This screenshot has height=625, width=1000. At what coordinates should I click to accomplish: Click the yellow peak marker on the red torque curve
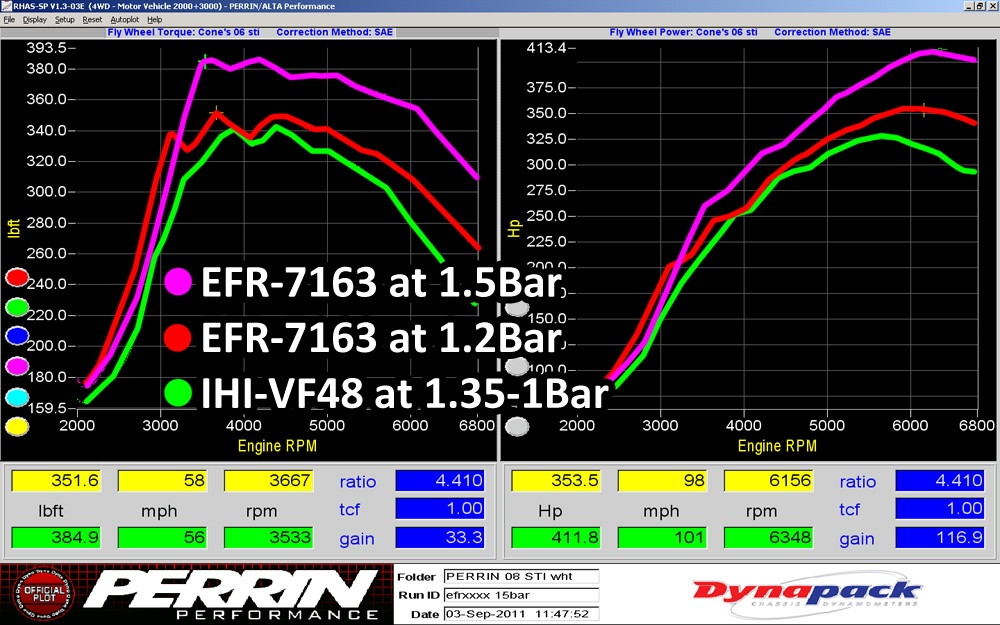coord(217,113)
